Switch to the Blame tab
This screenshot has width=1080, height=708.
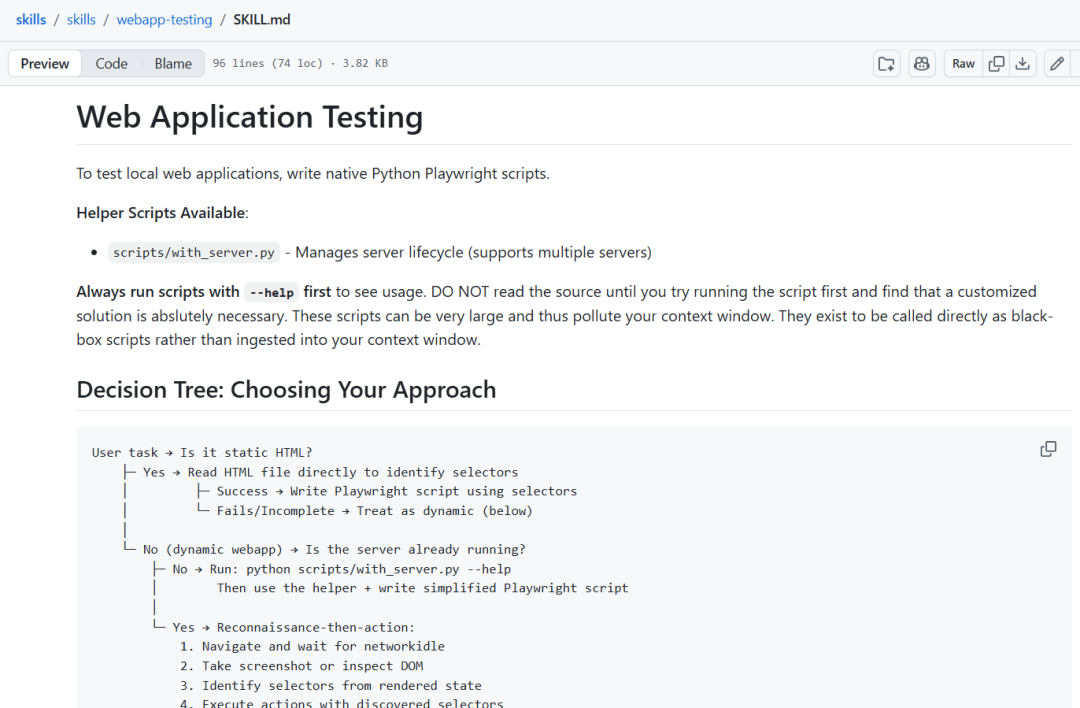pos(173,64)
